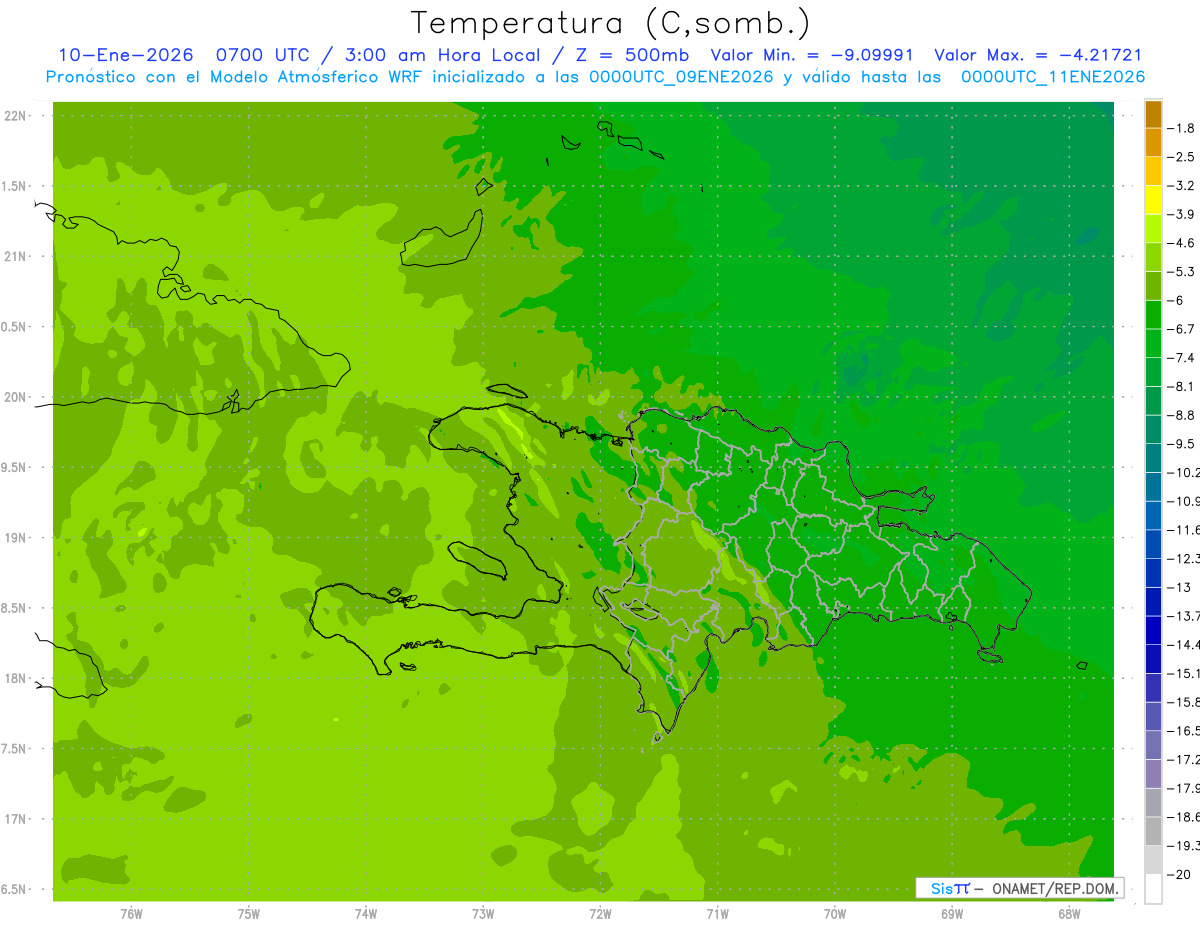The height and width of the screenshot is (927, 1200).
Task: Choose the orange swatch between -1.8 and -2.5
Action: click(x=1153, y=142)
